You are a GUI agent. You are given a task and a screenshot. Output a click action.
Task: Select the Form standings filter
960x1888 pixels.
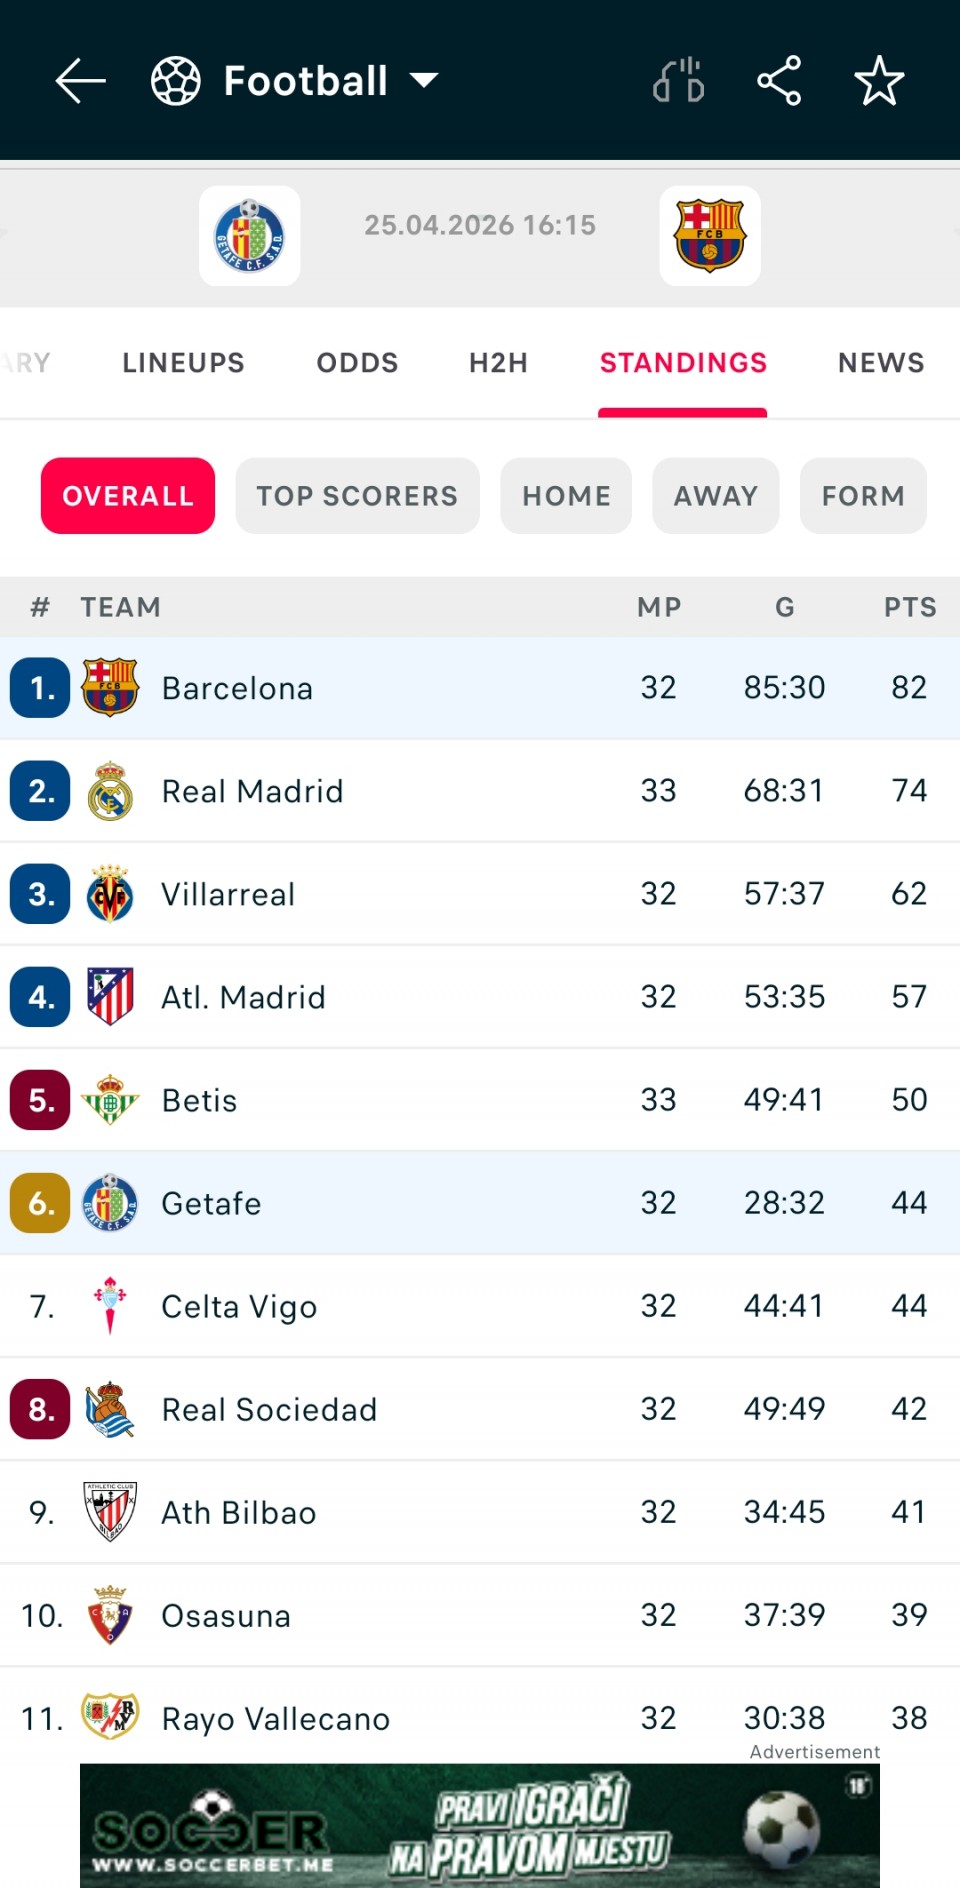[863, 496]
